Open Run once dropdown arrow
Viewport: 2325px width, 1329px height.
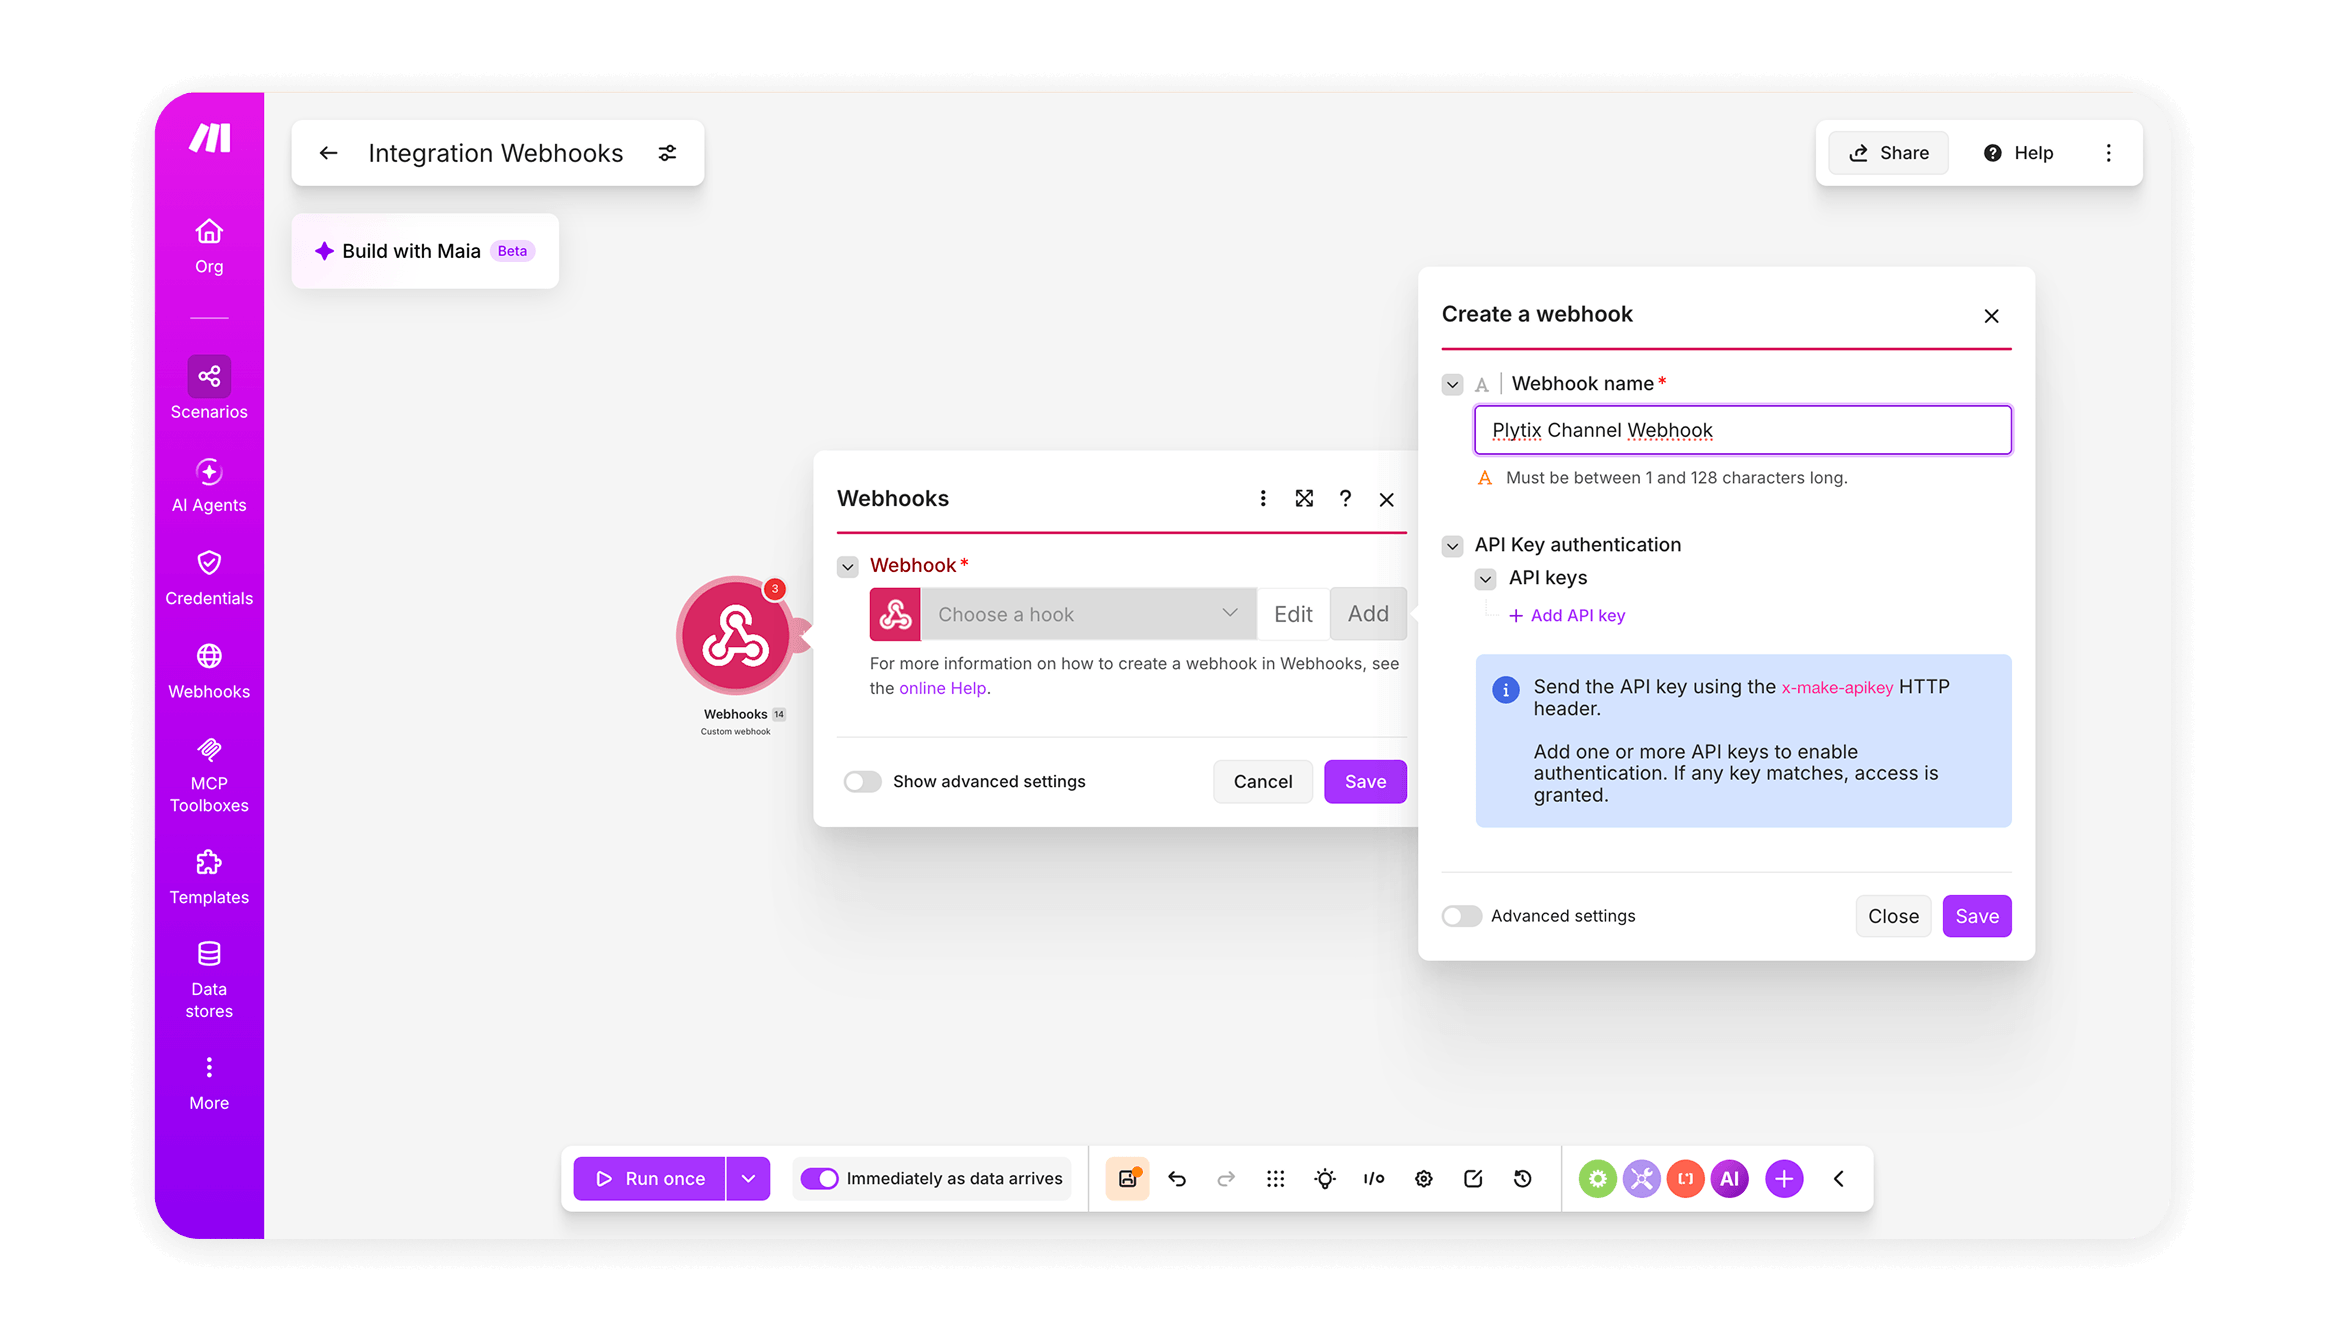[748, 1178]
